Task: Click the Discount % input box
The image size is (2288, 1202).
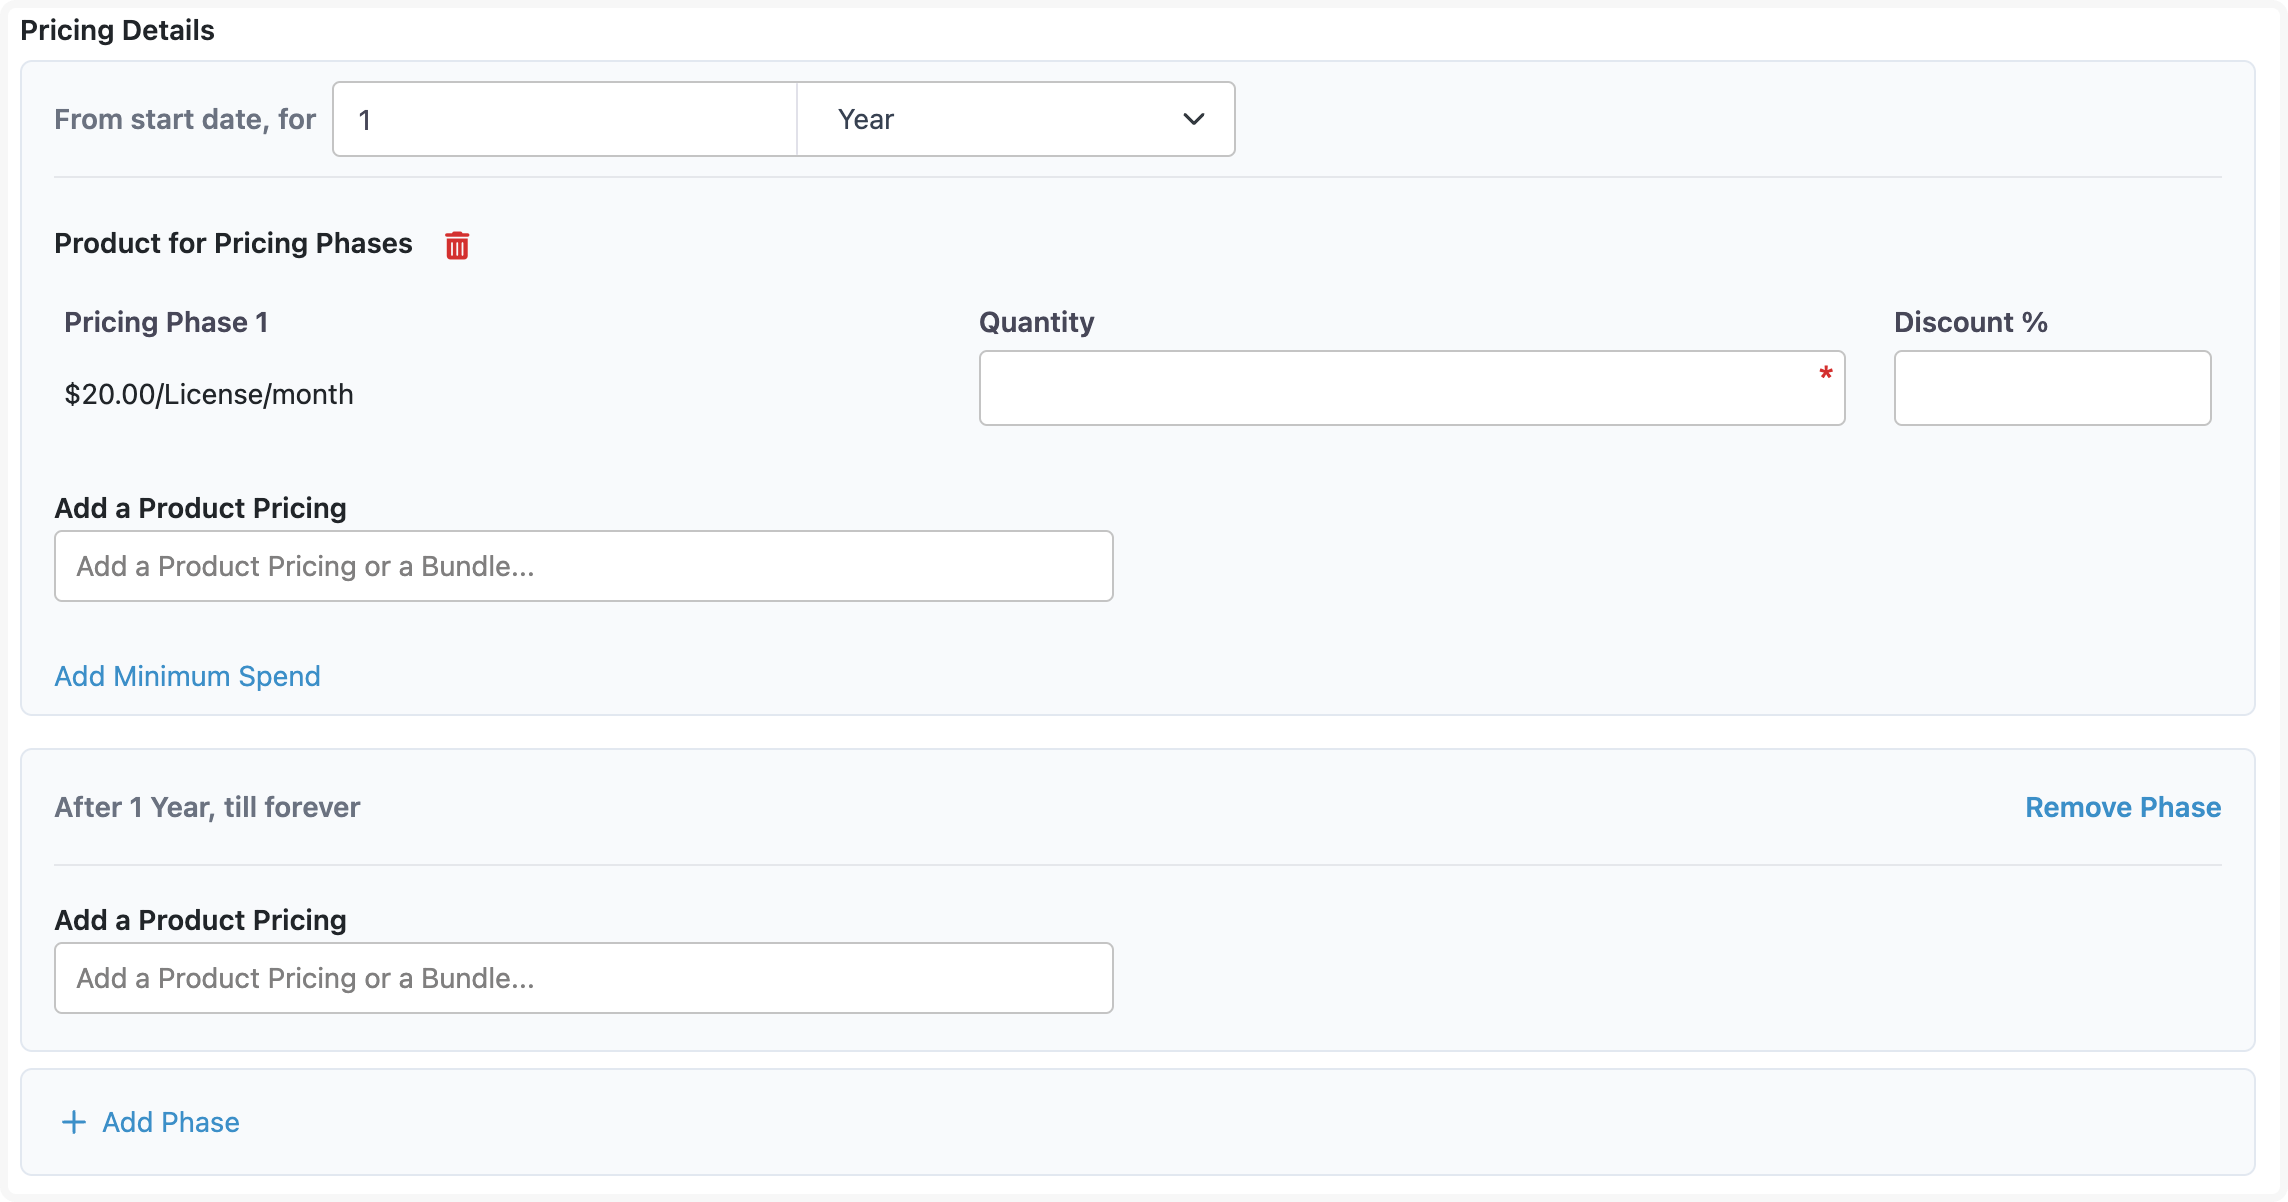Action: pyautogui.click(x=2052, y=388)
